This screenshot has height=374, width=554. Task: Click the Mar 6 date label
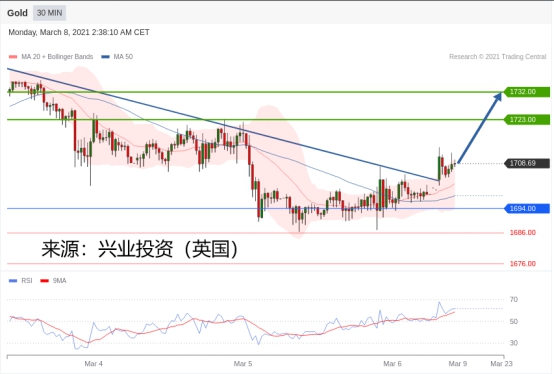[x=393, y=363]
